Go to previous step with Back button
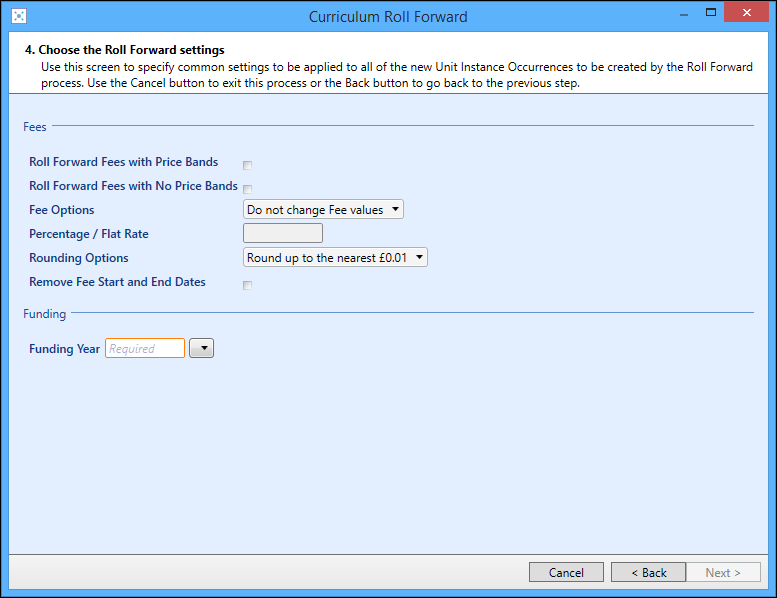The image size is (777, 598). tap(648, 573)
